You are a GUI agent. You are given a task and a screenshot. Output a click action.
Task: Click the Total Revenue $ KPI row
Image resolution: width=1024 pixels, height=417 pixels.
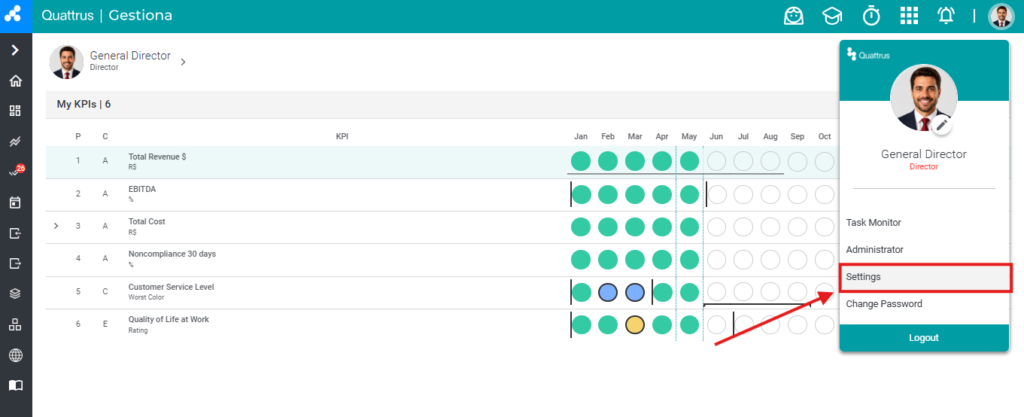(441, 162)
